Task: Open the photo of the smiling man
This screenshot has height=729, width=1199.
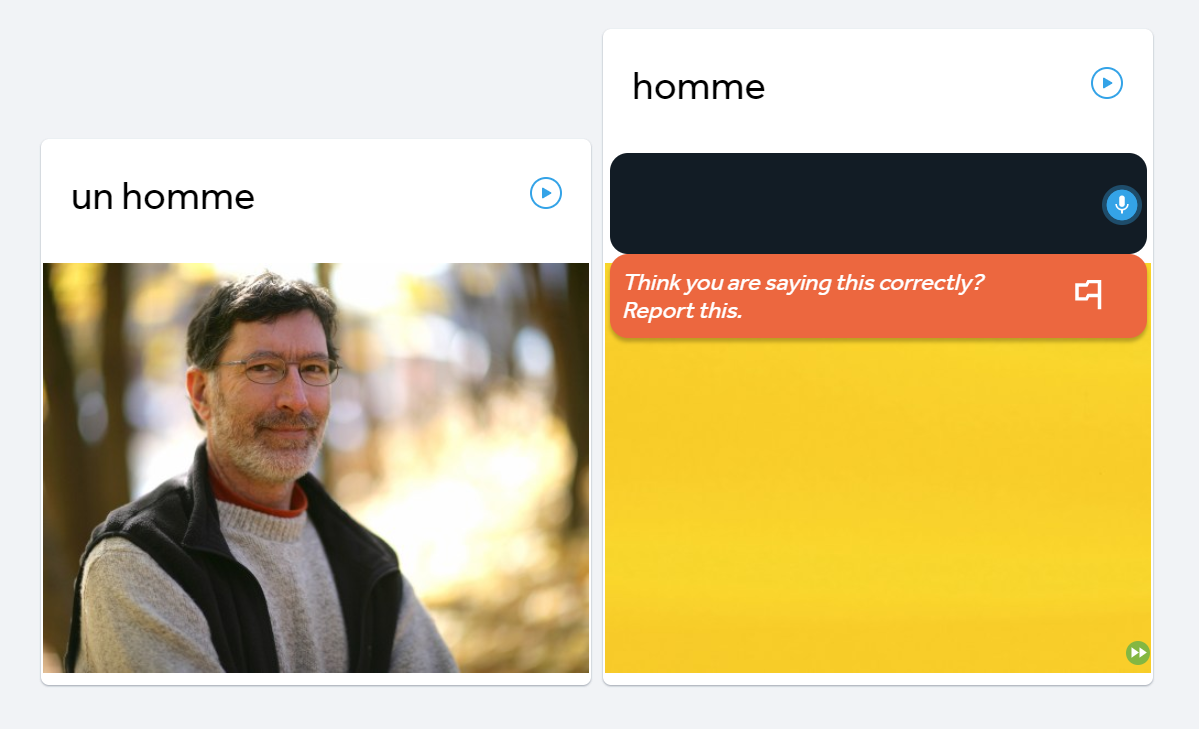Action: (x=316, y=468)
